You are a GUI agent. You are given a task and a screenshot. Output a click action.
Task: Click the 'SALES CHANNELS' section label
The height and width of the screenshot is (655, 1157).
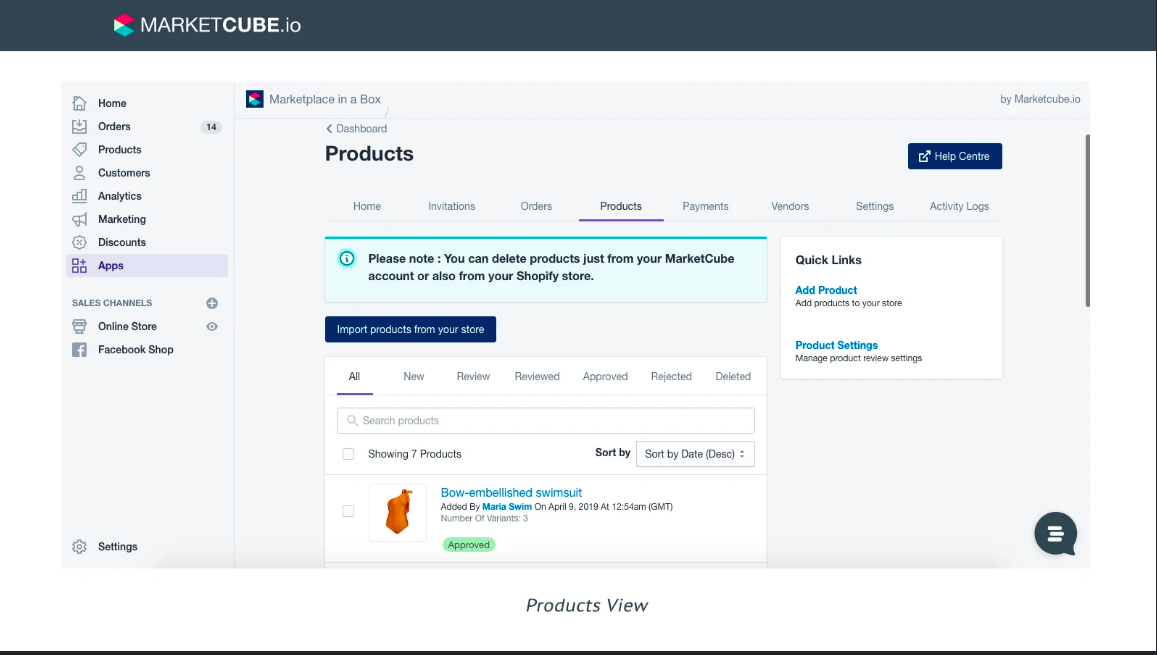point(112,303)
